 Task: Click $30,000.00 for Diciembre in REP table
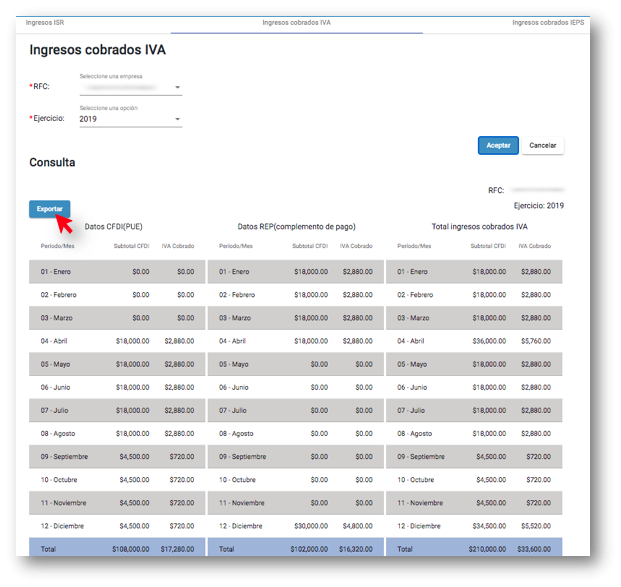pos(311,526)
